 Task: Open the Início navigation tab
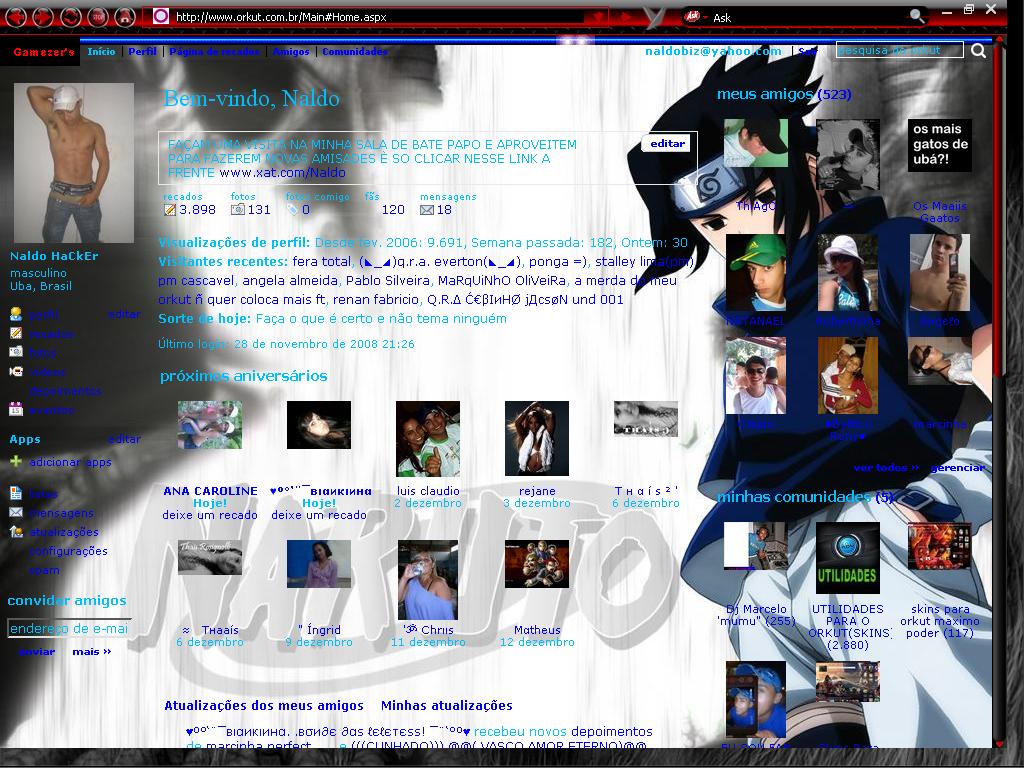click(101, 52)
